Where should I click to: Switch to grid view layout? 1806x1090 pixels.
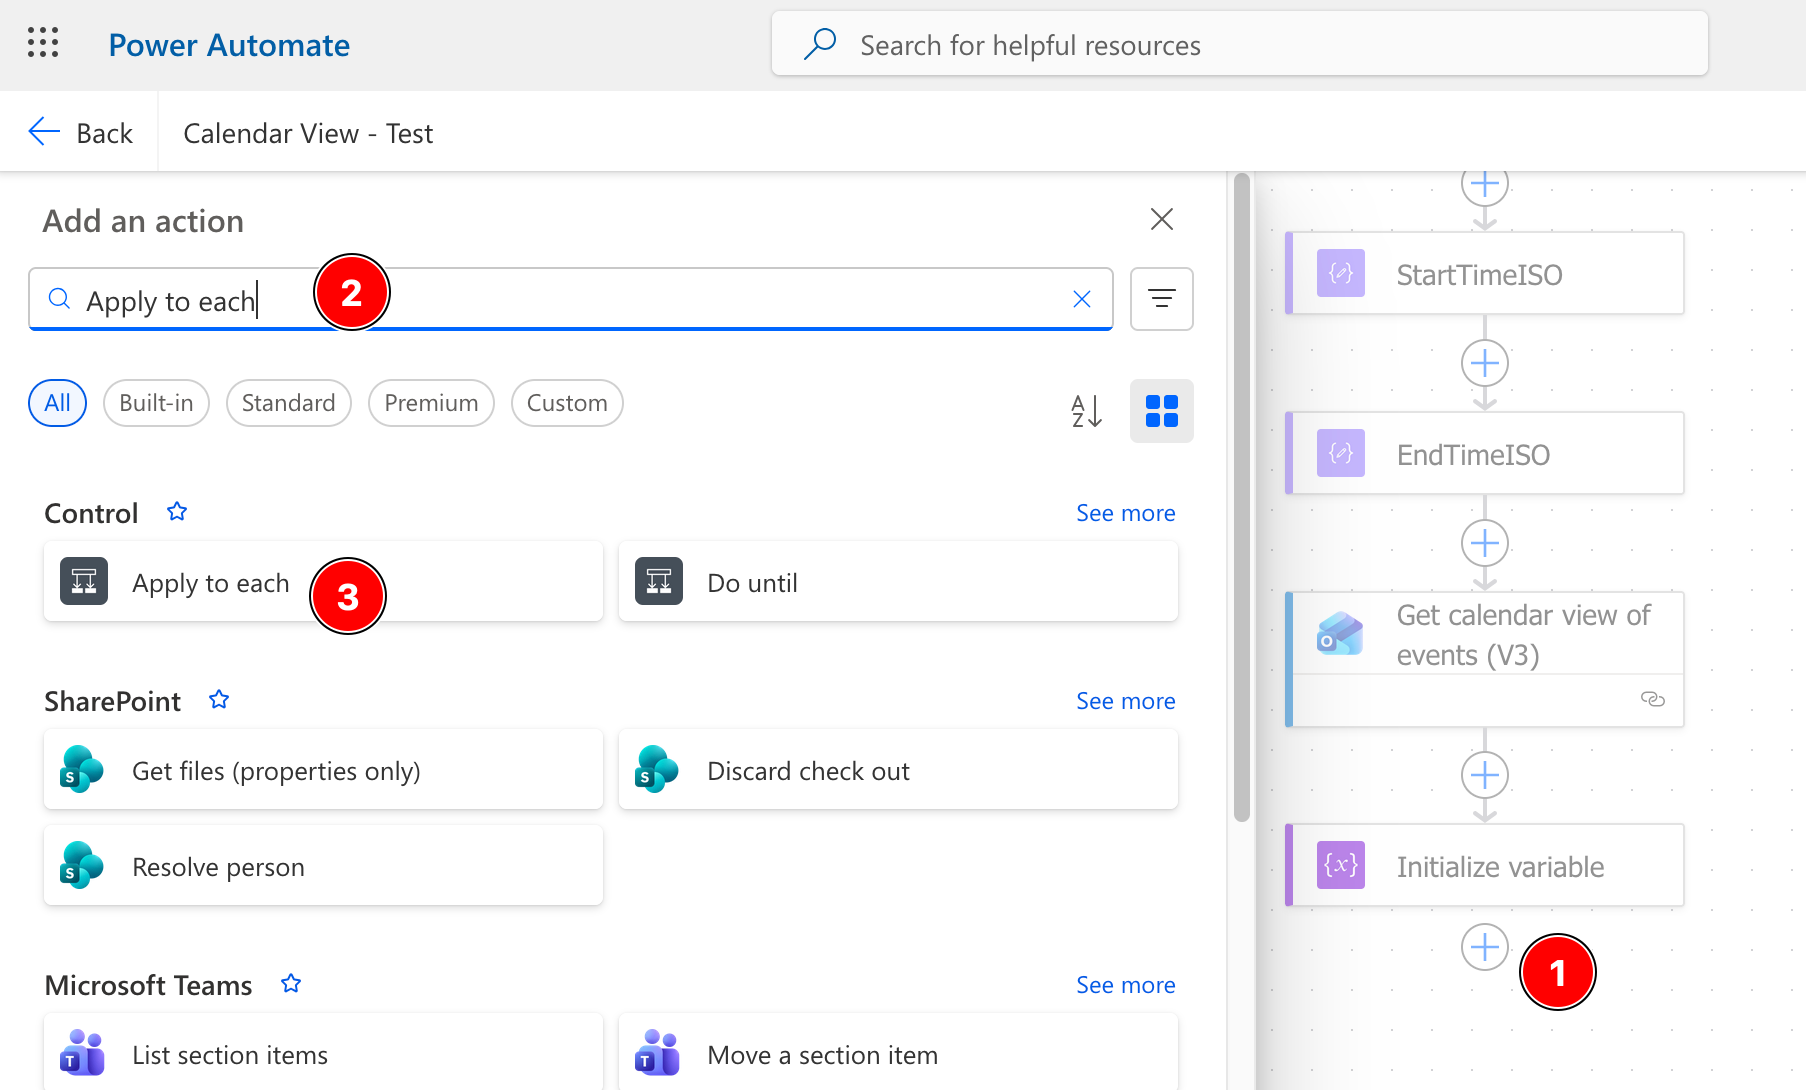(x=1161, y=411)
